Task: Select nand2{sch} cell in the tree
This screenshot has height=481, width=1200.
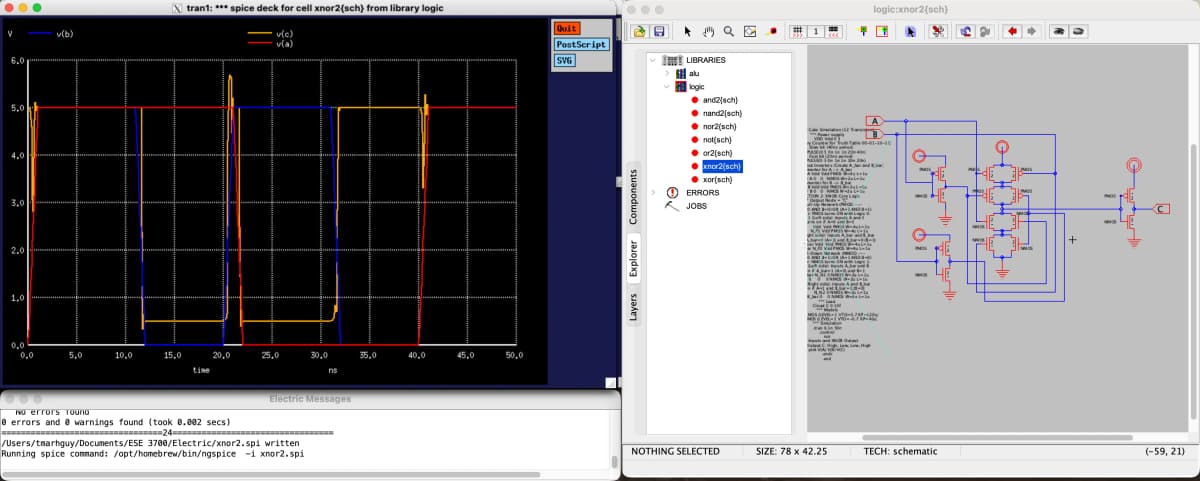Action: click(721, 114)
